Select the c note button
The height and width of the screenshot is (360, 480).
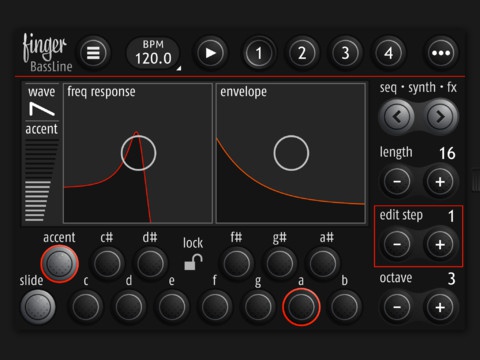[x=86, y=307]
